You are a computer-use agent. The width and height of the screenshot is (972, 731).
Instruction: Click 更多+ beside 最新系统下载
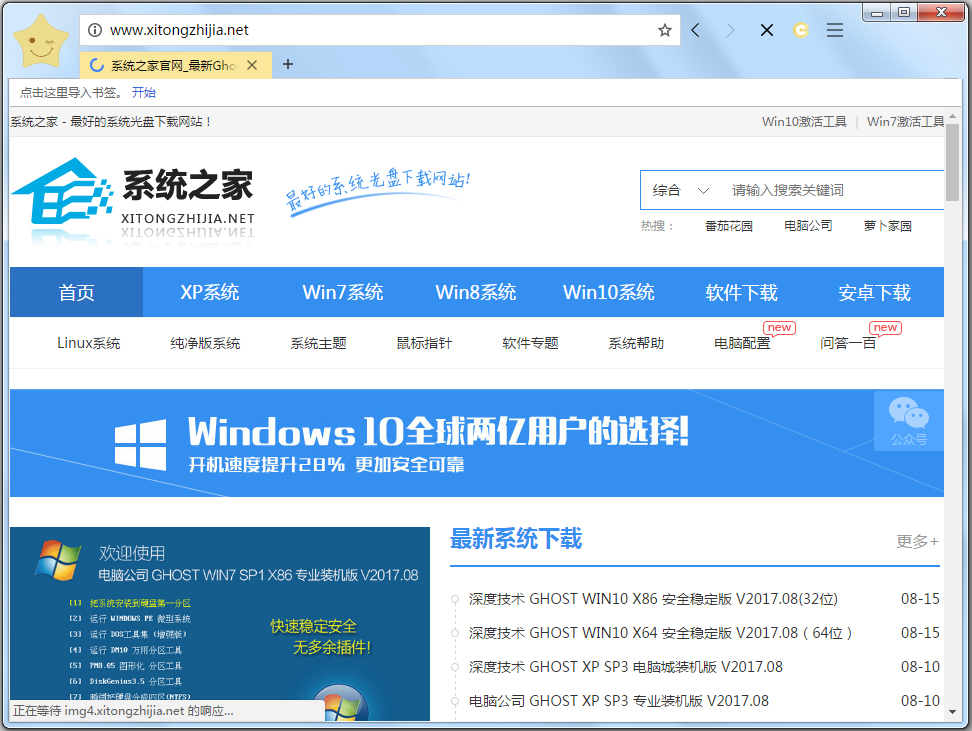tap(917, 541)
